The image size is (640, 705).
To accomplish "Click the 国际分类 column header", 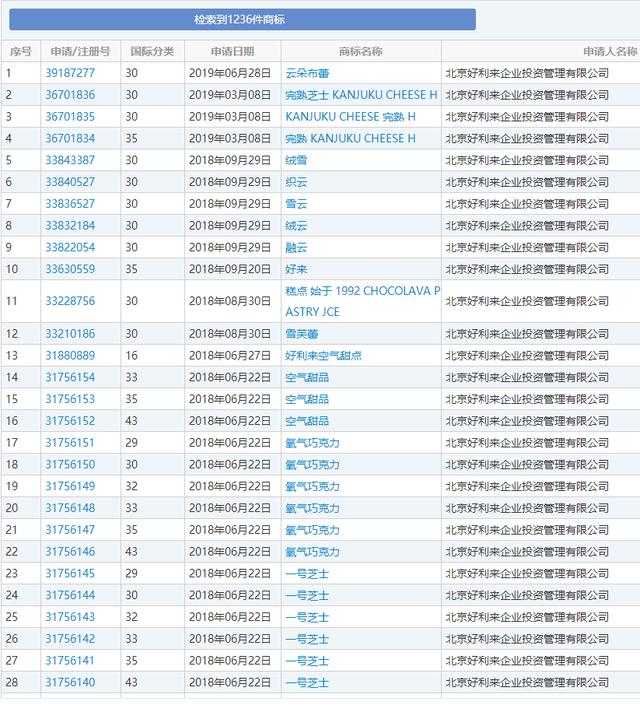I will click(152, 51).
